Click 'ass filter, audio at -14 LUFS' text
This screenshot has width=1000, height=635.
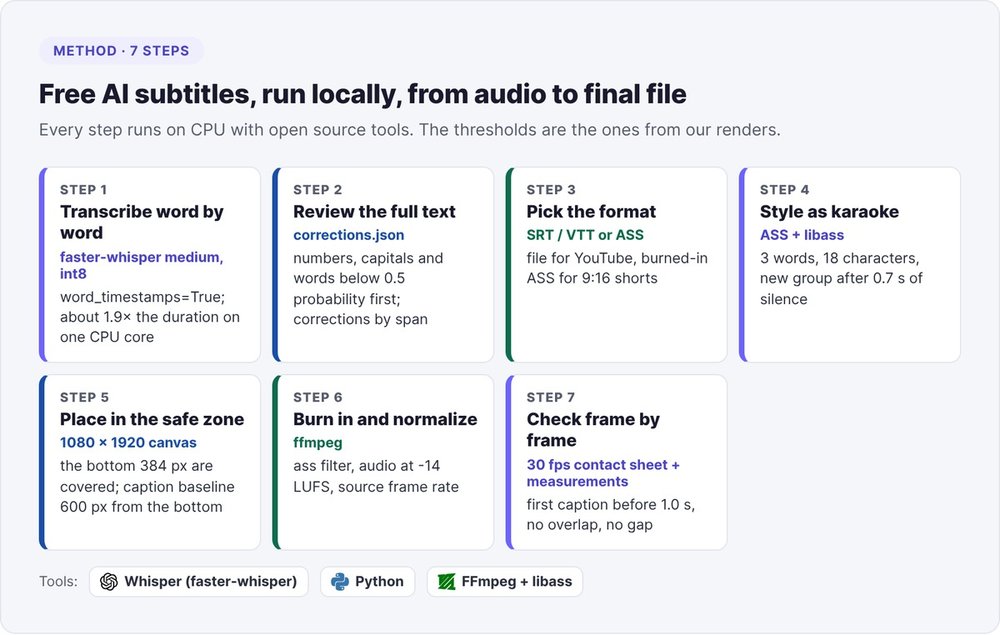376,476
